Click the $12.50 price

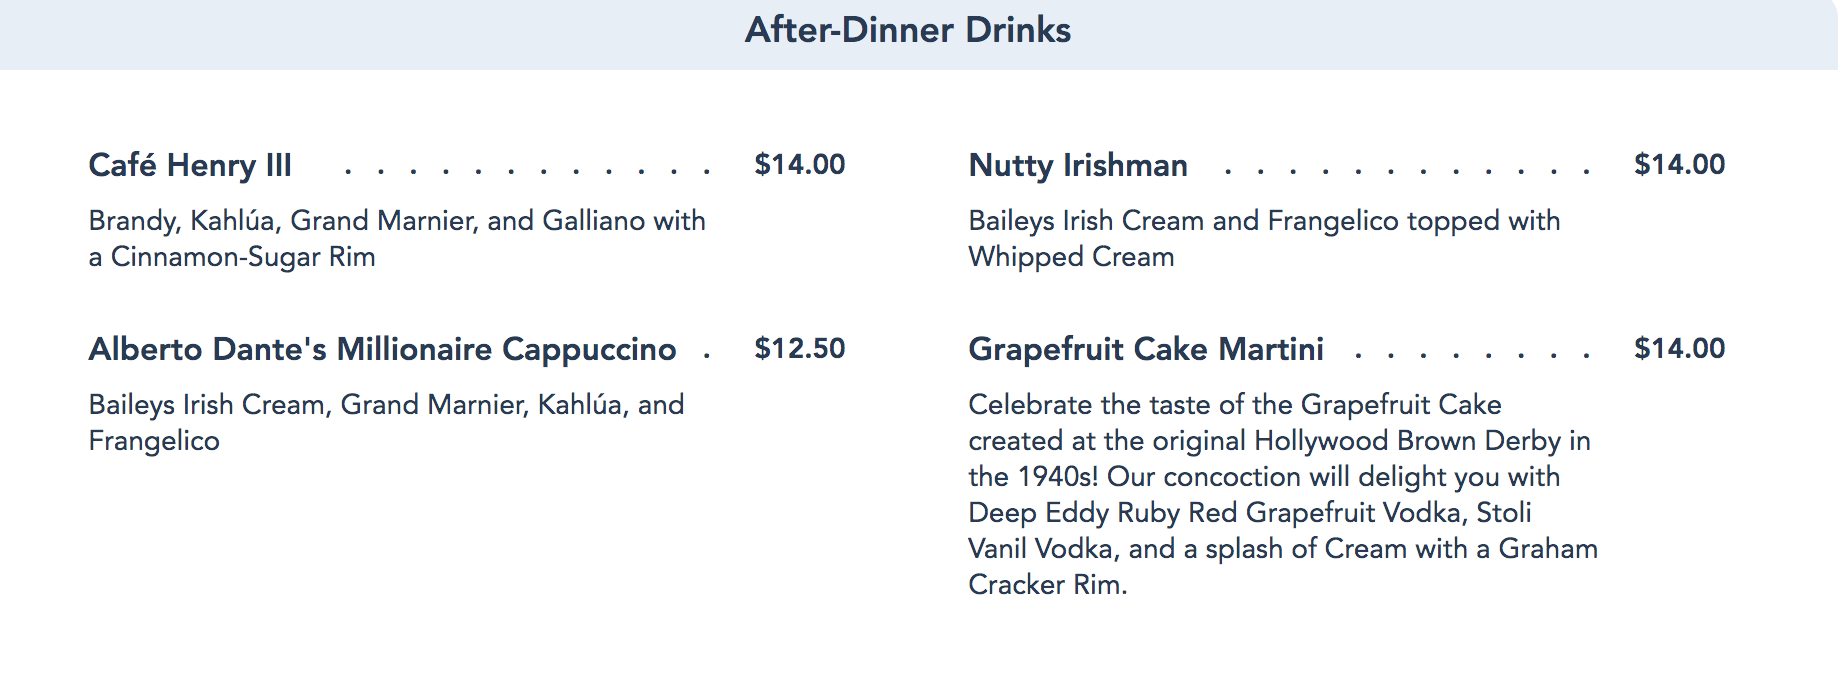tap(799, 349)
